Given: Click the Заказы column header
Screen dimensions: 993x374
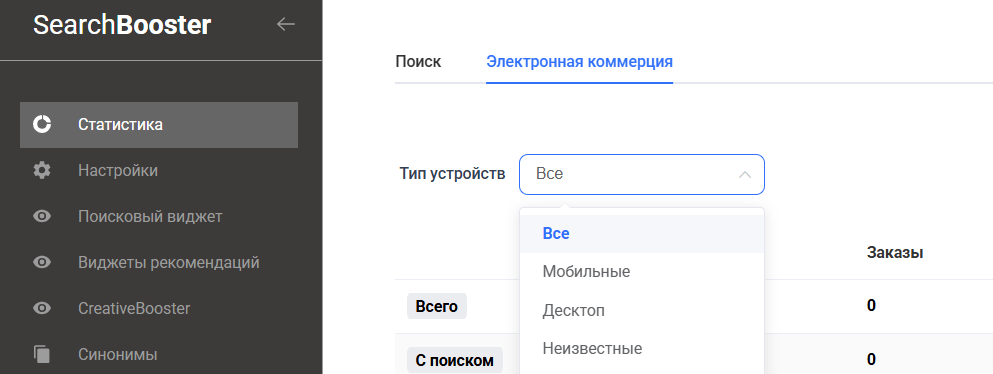Looking at the screenshot, I should pyautogui.click(x=895, y=253).
